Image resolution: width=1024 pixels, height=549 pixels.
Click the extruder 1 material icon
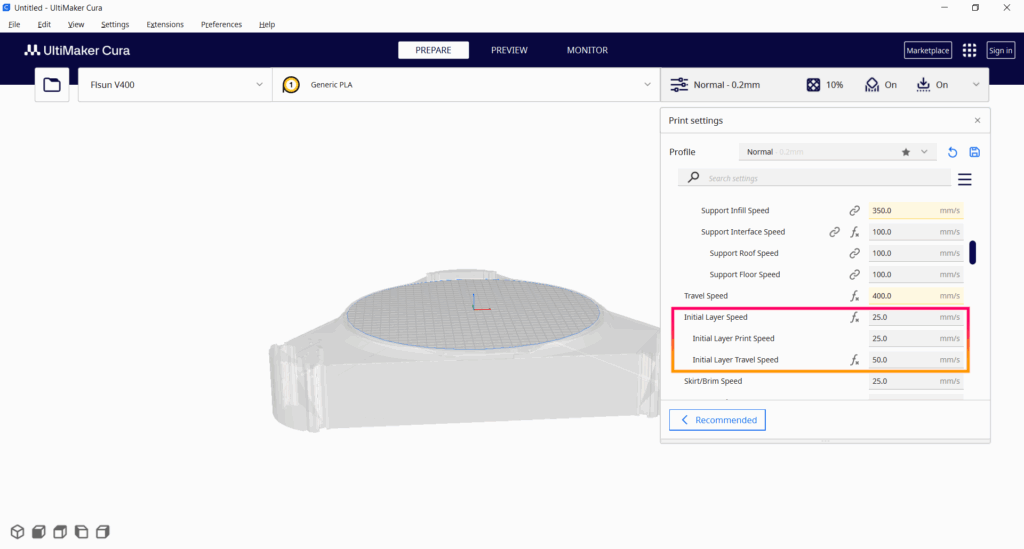[x=291, y=85]
